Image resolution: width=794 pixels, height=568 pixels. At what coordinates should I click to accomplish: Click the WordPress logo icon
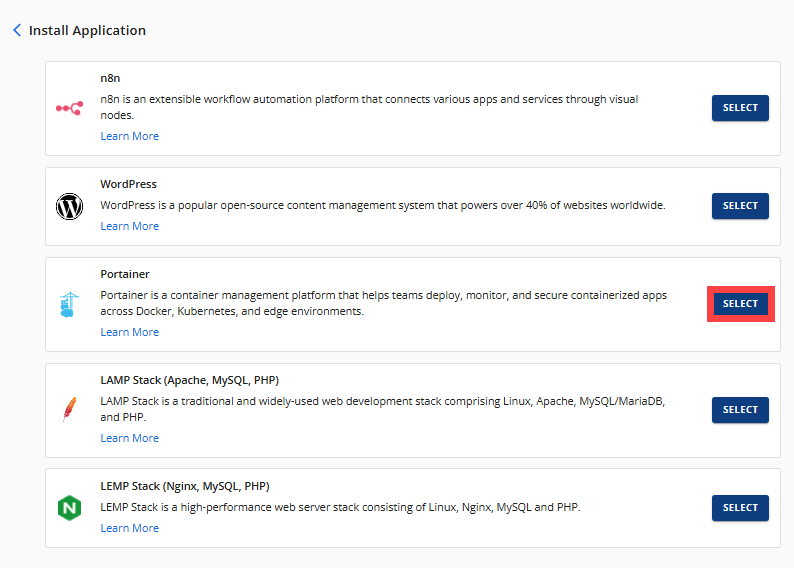point(69,206)
